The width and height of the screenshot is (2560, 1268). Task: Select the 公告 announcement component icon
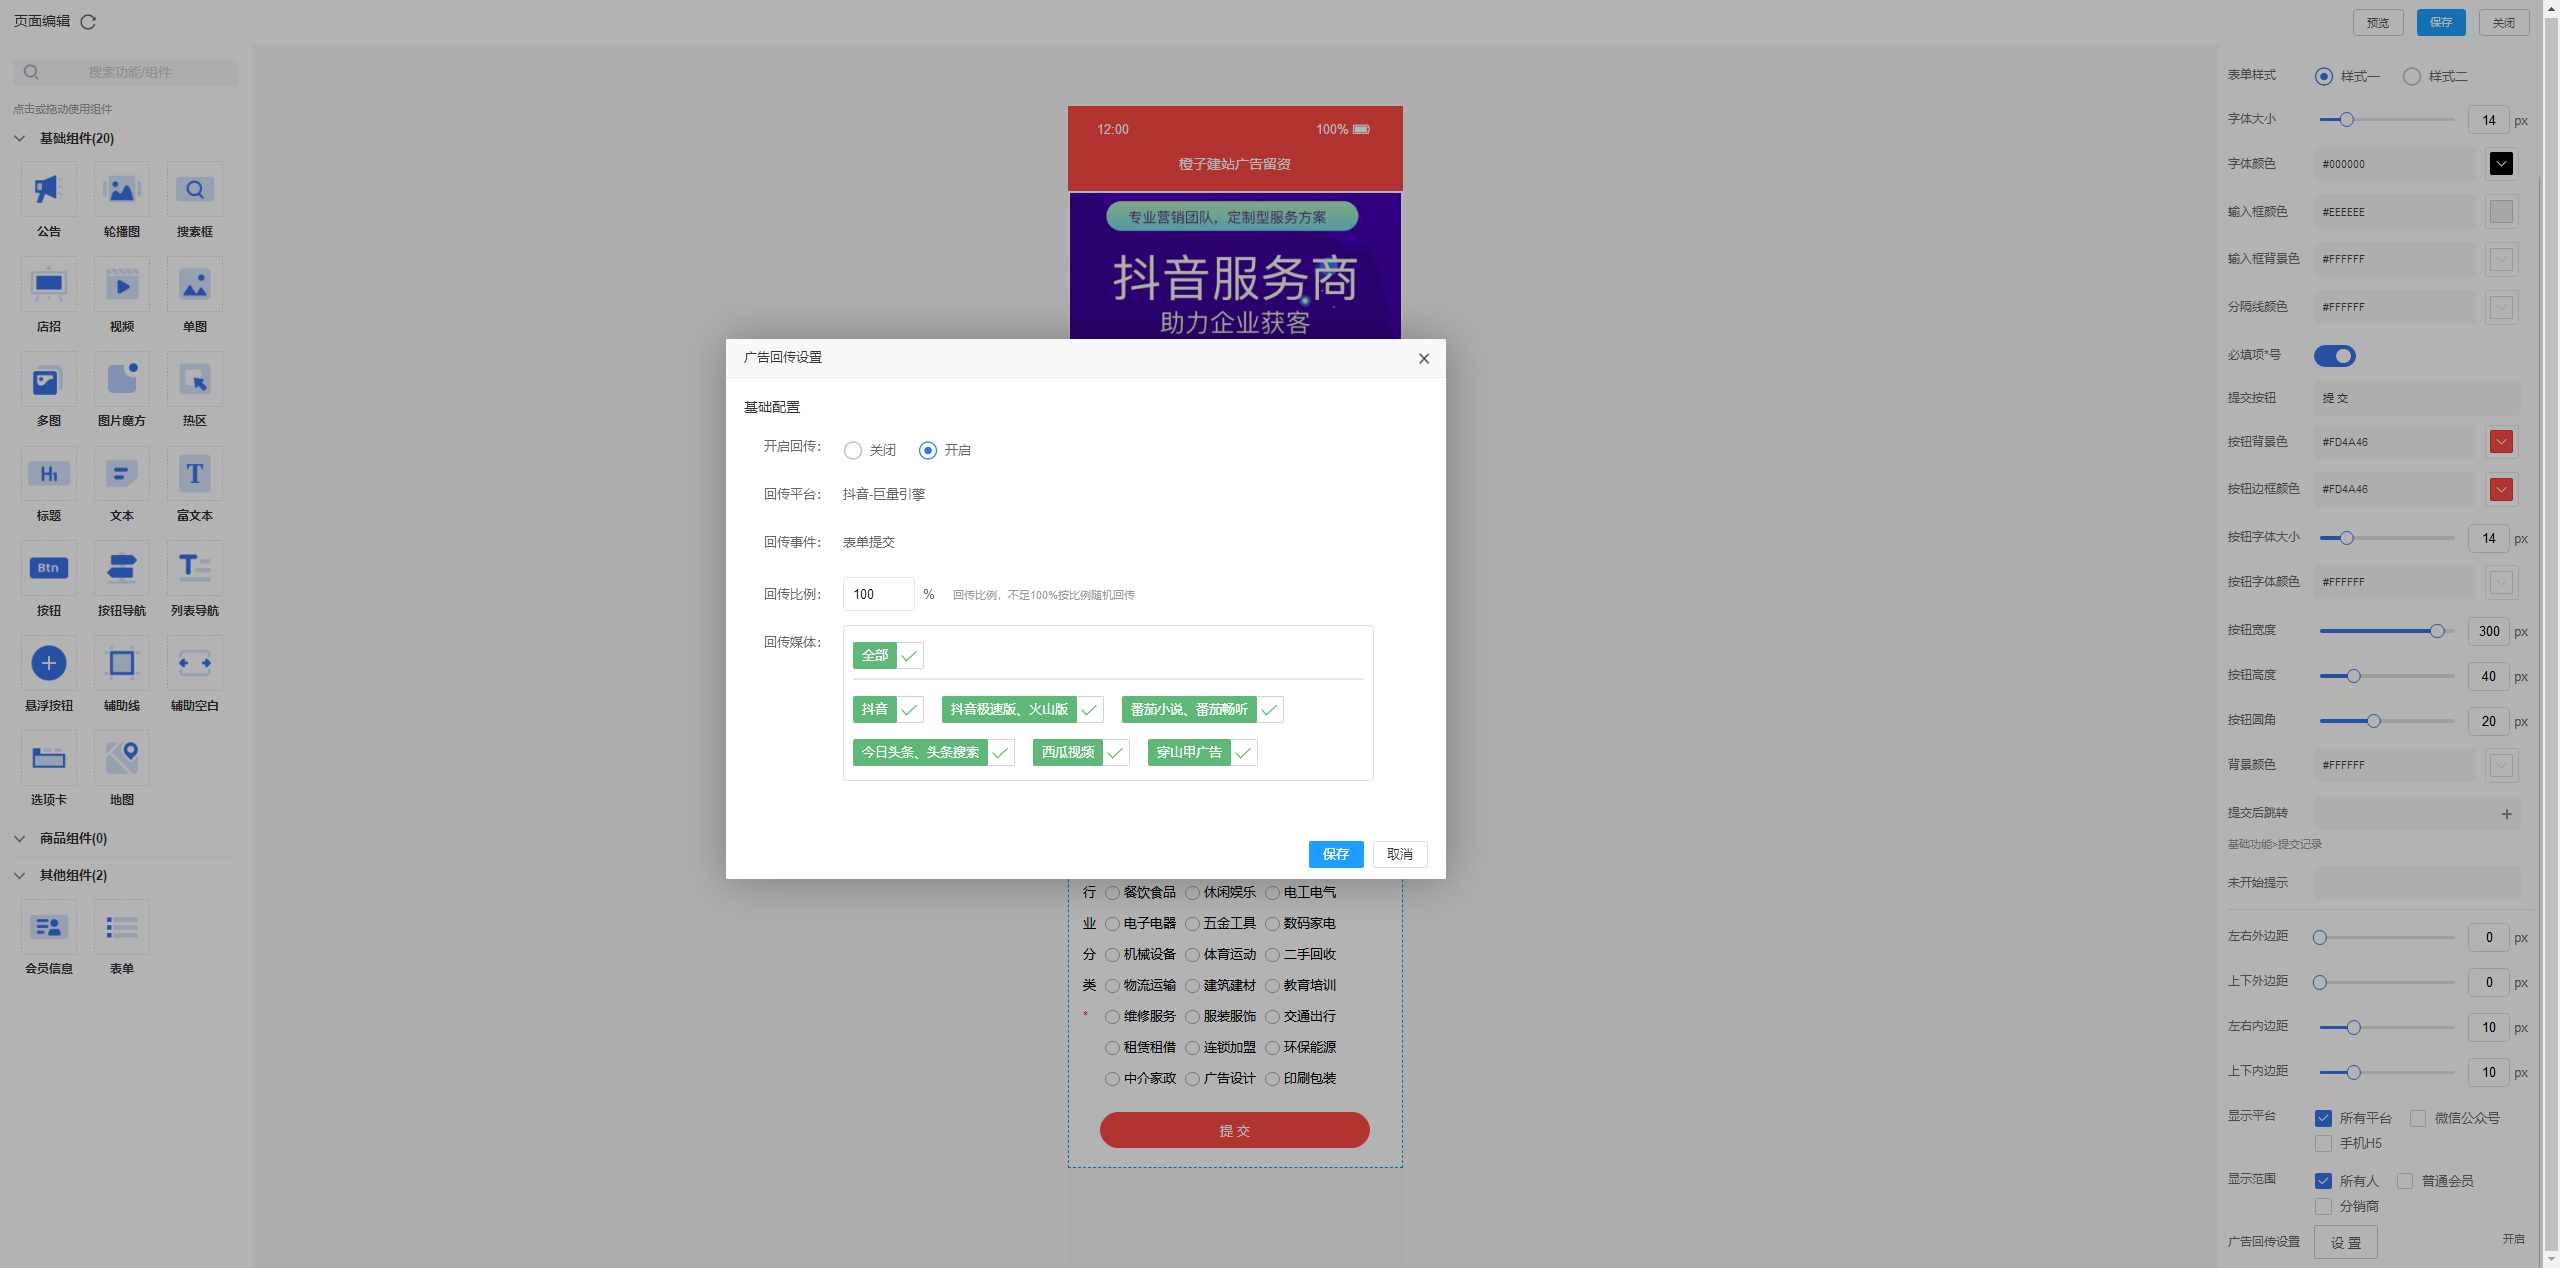48,190
